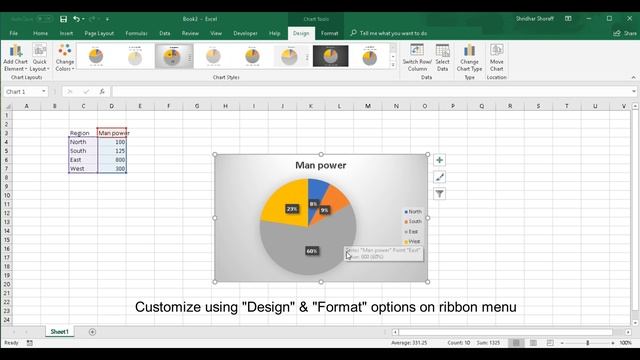Open the Data tab
The width and height of the screenshot is (640, 360).
[x=165, y=33]
